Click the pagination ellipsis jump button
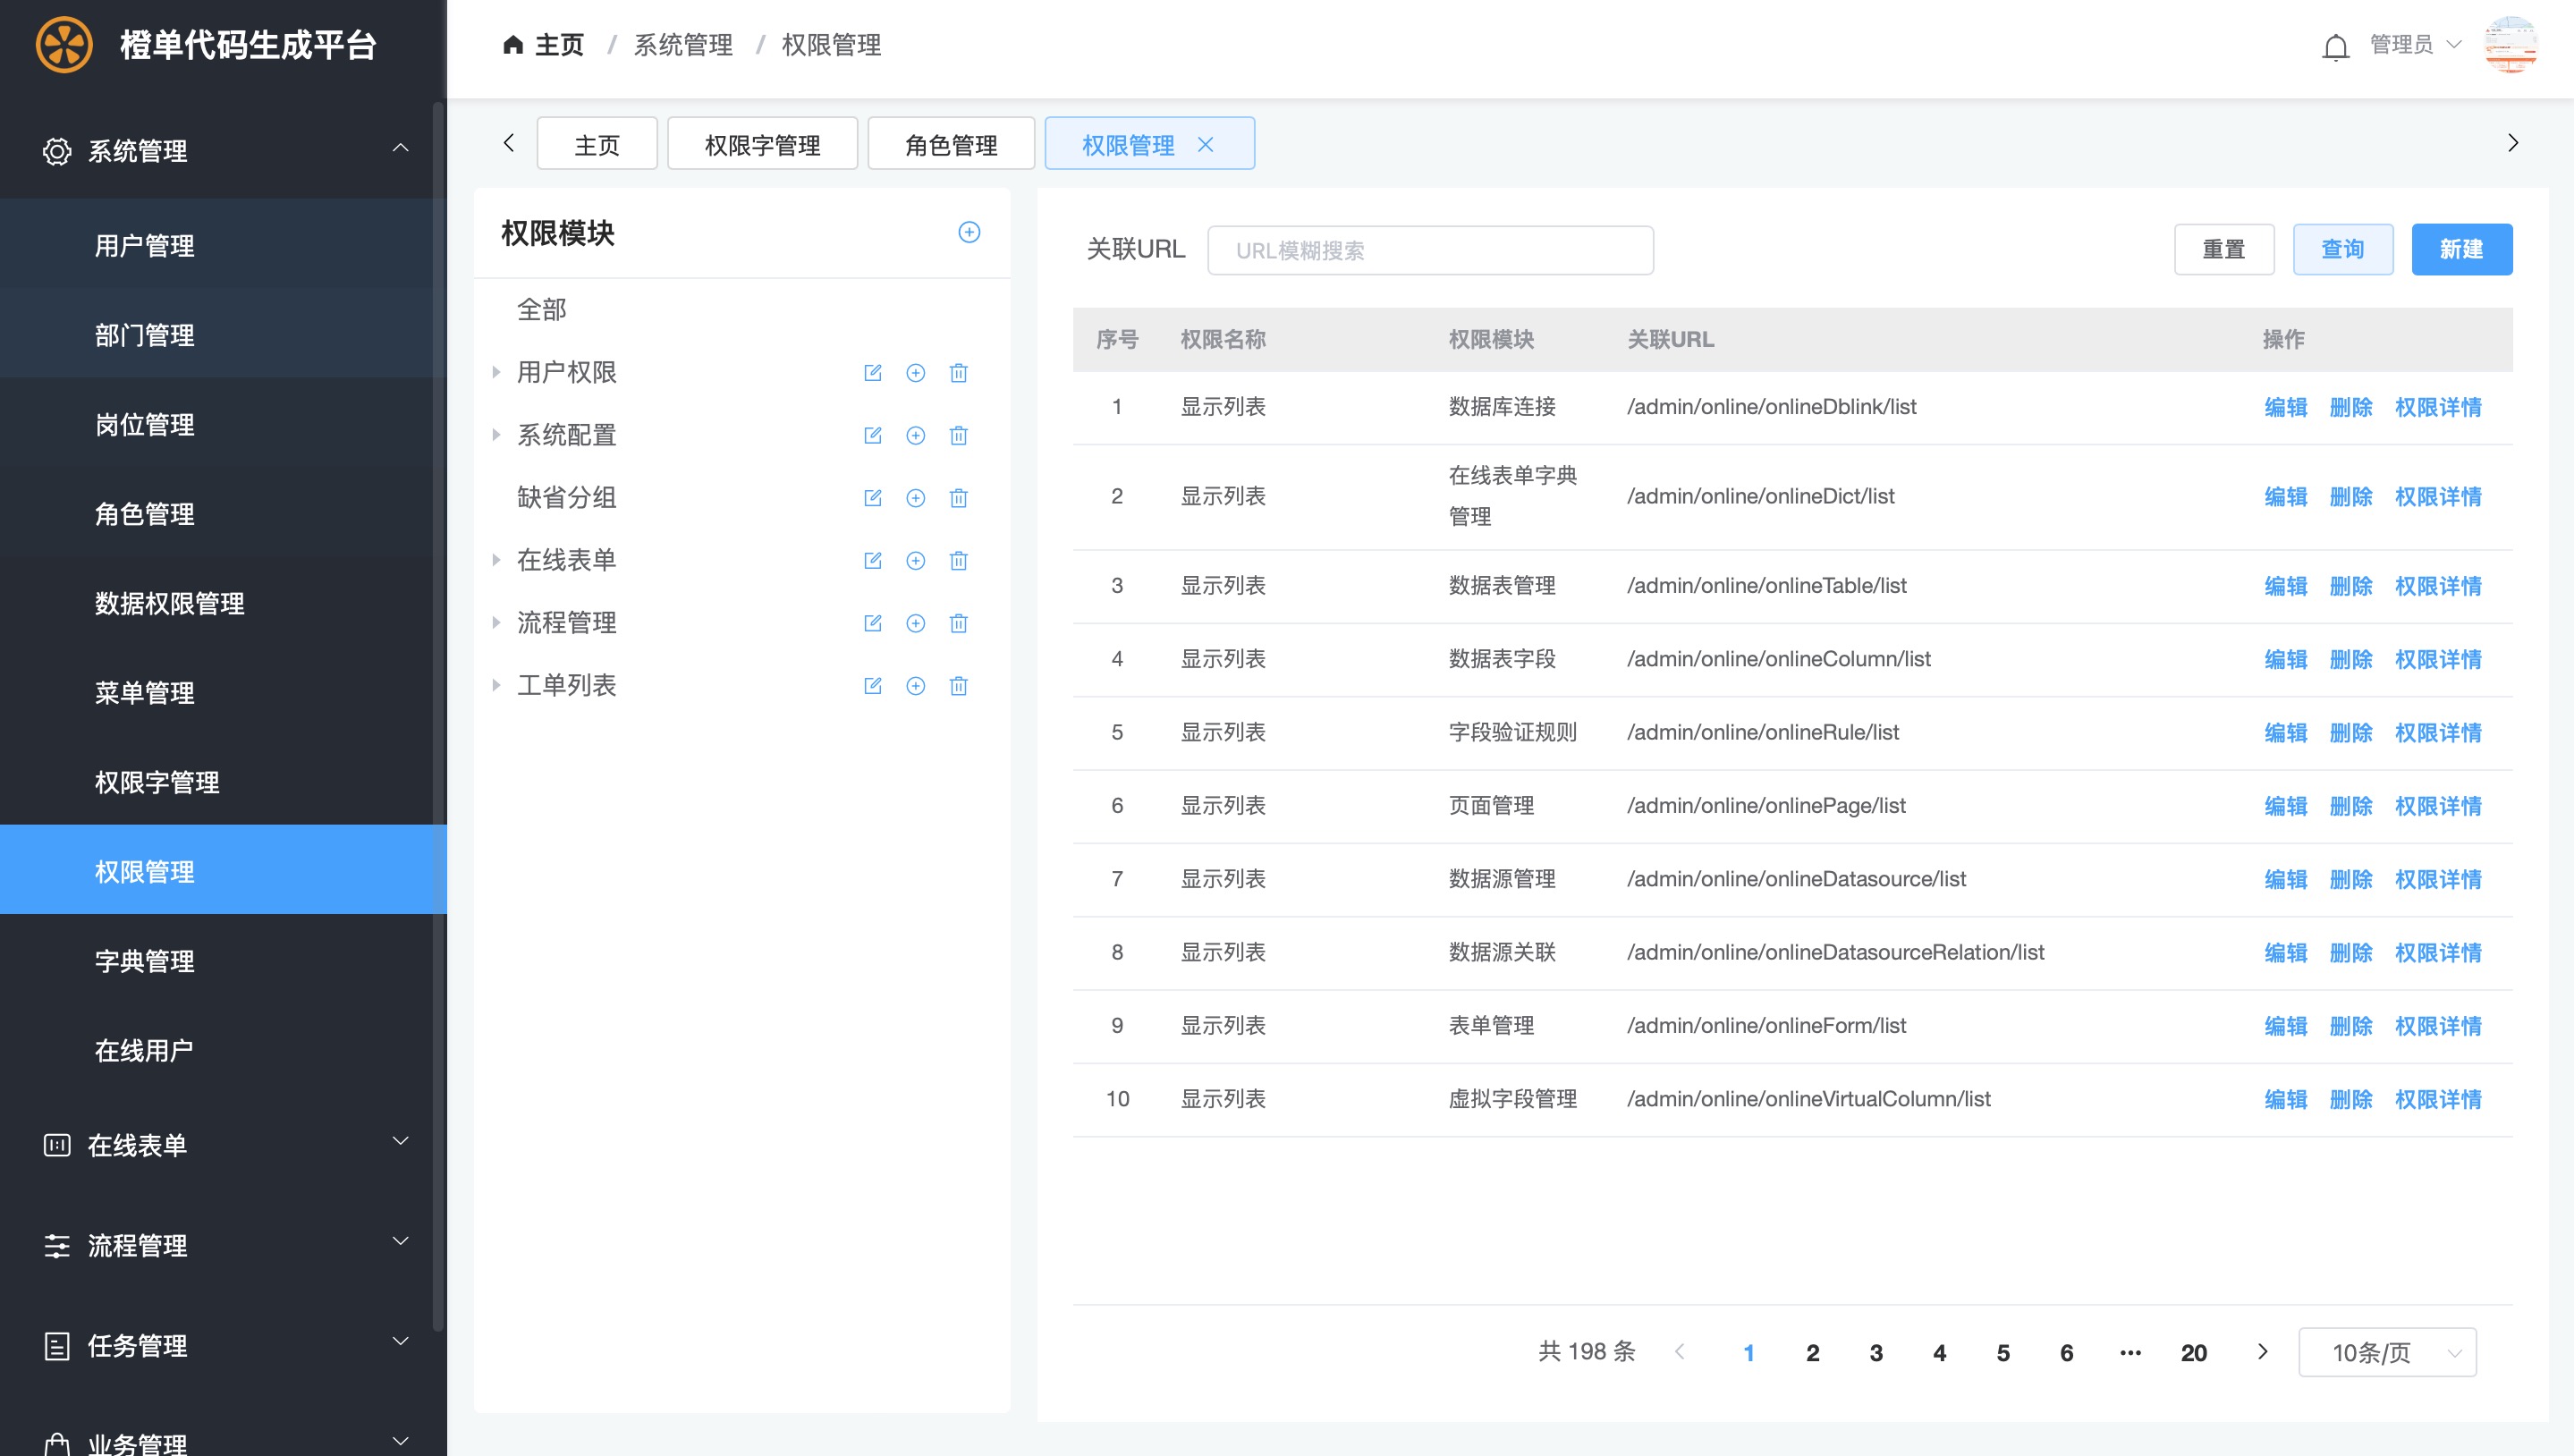Image resolution: width=2574 pixels, height=1456 pixels. pos(2130,1352)
